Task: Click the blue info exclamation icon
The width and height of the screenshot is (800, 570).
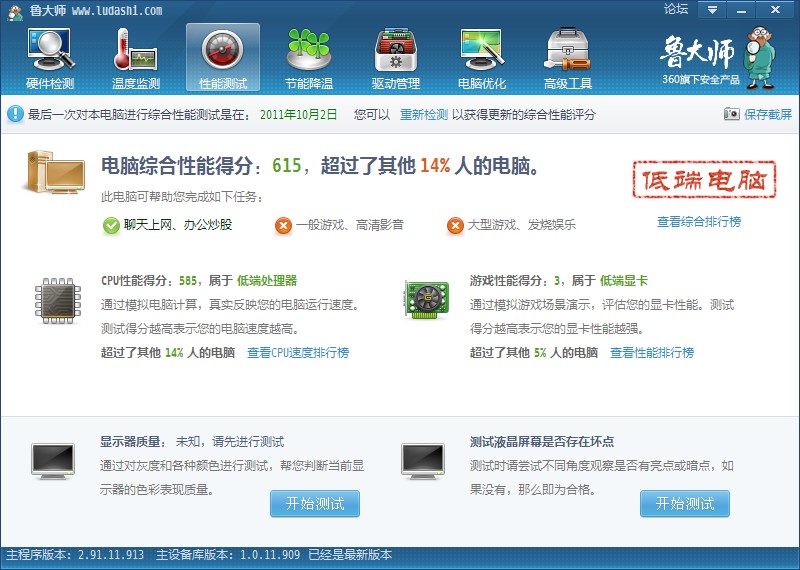Action: click(x=15, y=114)
